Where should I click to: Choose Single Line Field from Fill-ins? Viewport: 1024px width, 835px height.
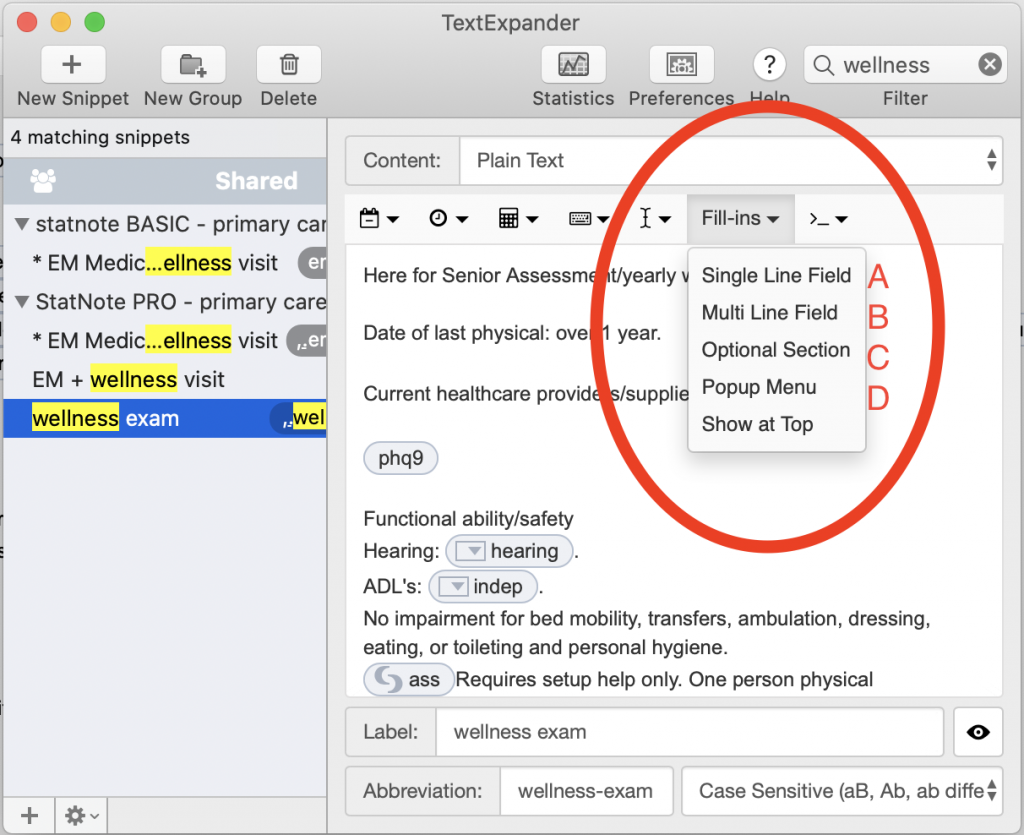(x=776, y=276)
